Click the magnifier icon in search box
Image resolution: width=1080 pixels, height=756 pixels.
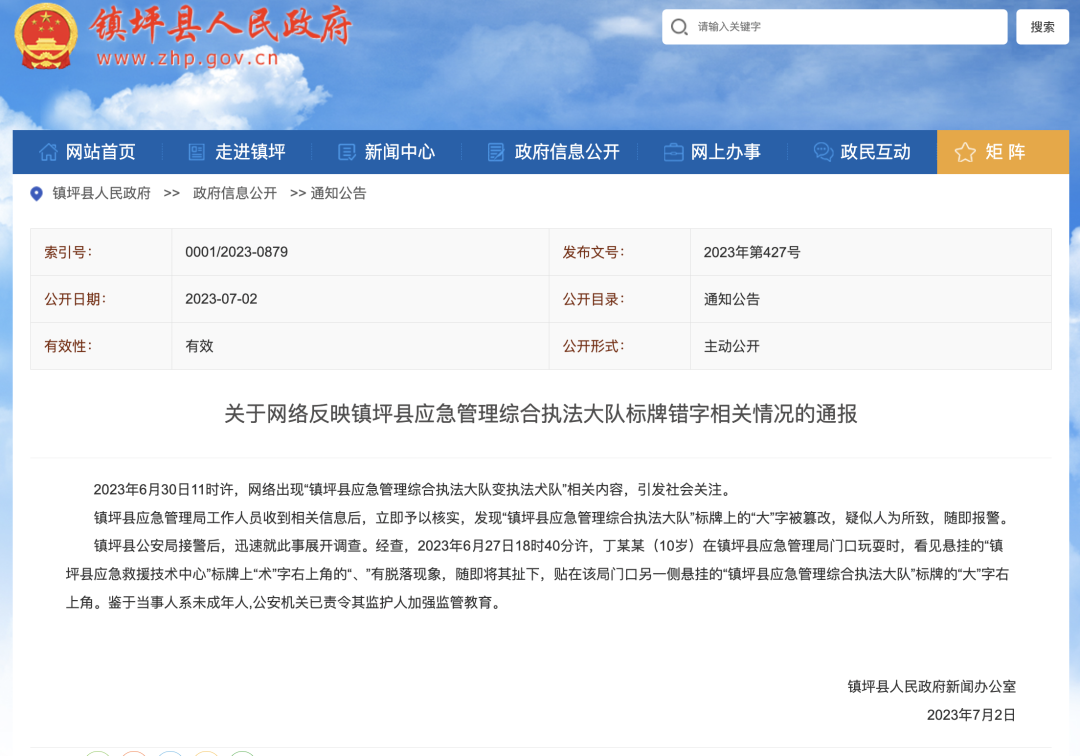(x=680, y=27)
